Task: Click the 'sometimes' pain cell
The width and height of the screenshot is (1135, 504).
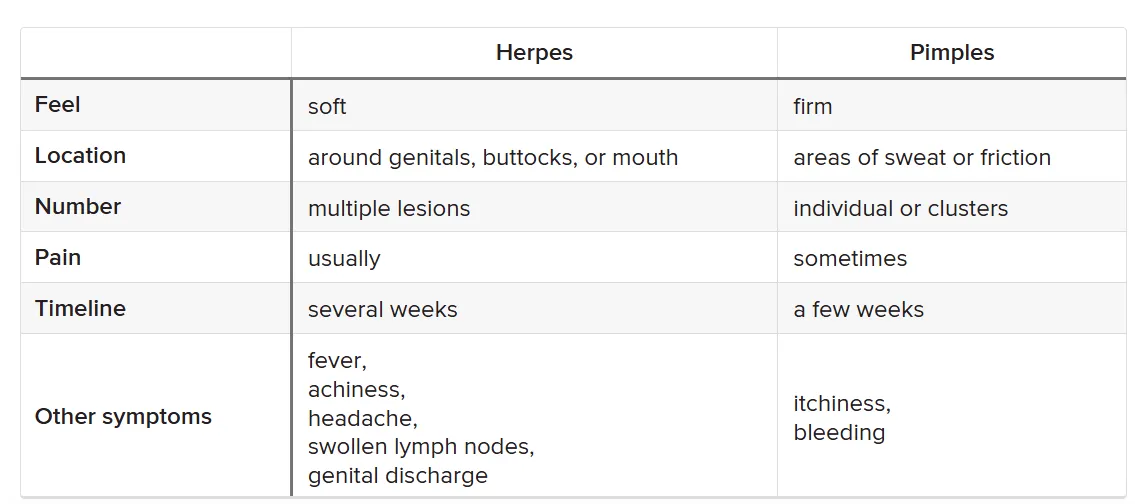Action: point(850,259)
